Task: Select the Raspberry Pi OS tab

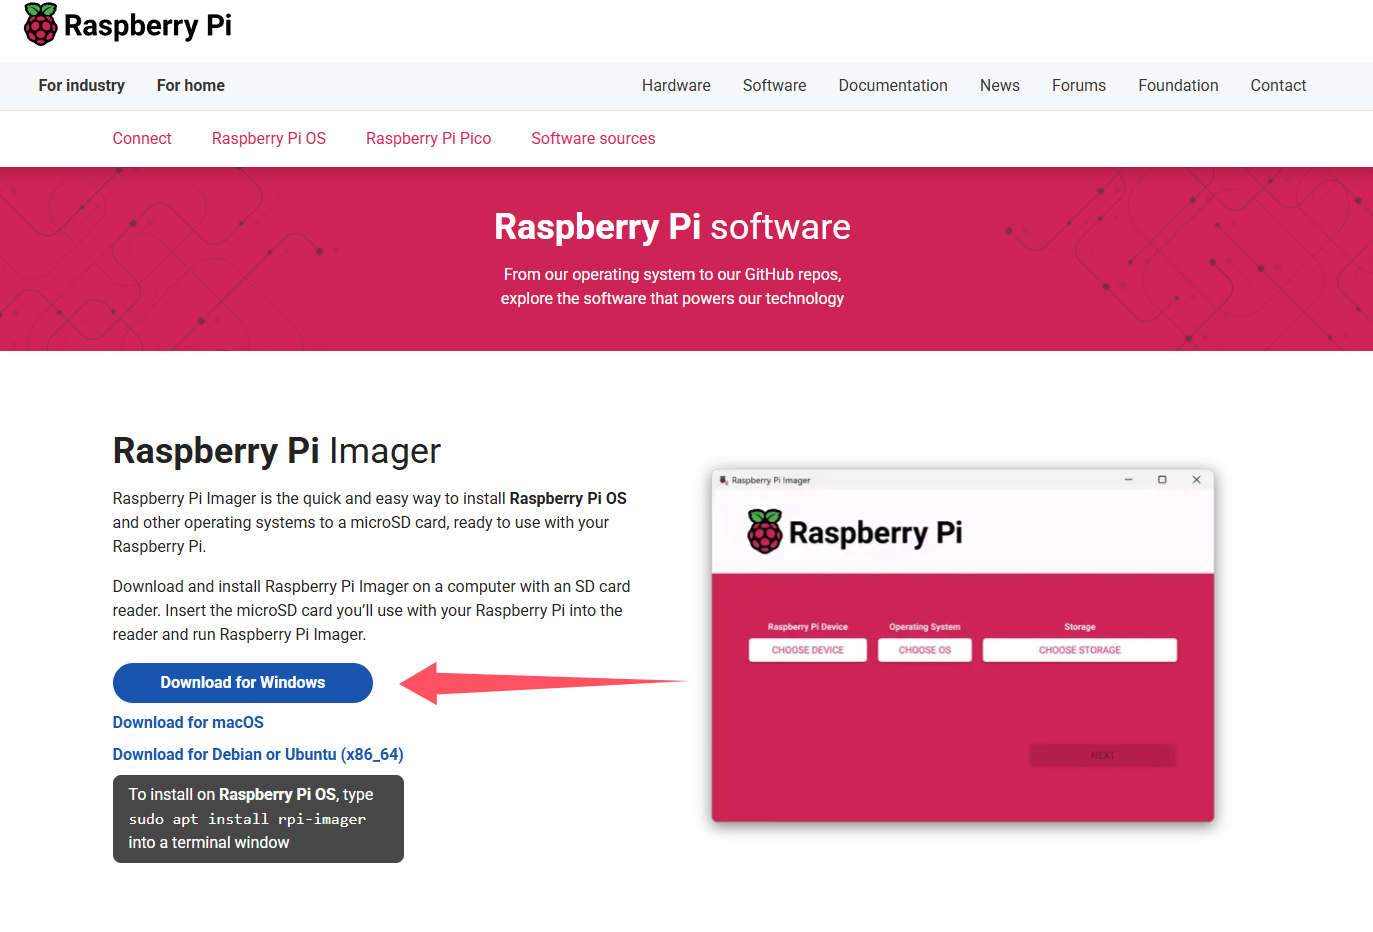Action: coord(269,139)
